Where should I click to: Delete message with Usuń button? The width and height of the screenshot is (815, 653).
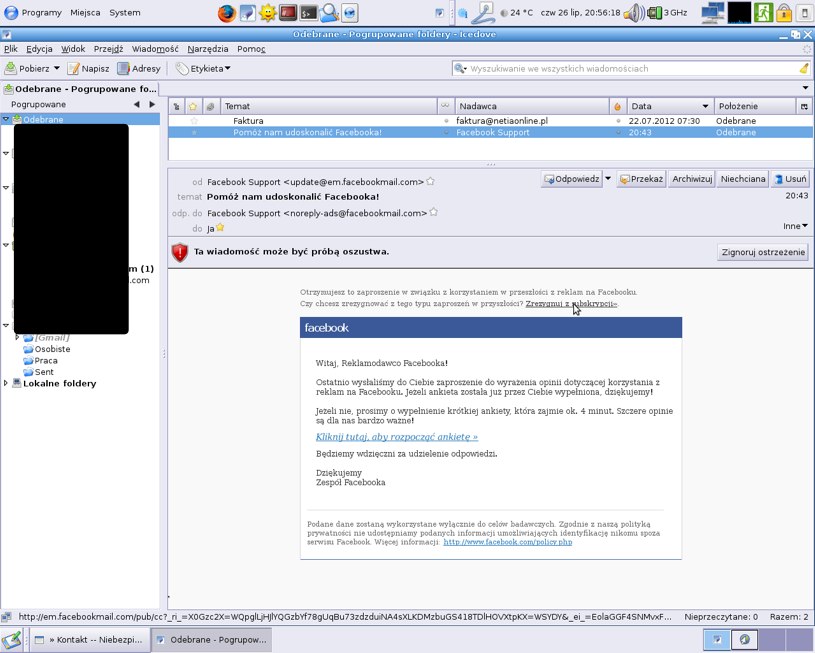point(790,179)
